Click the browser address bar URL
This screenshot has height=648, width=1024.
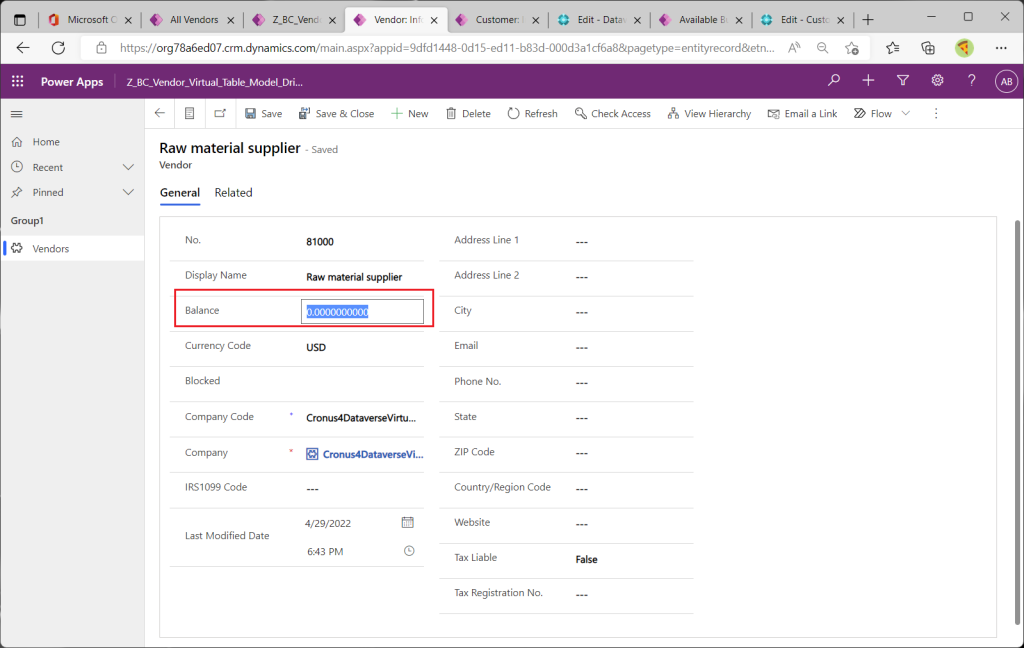point(447,48)
